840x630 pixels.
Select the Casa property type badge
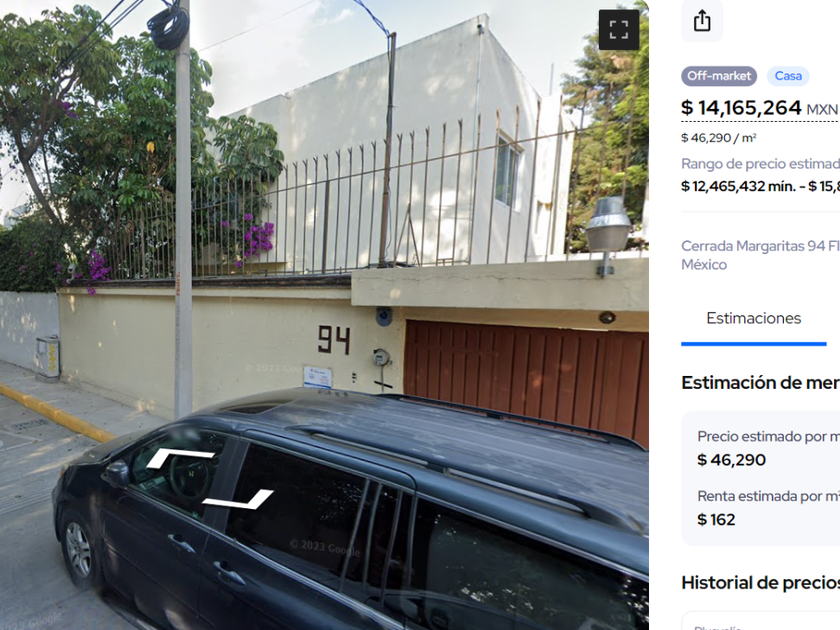[788, 76]
